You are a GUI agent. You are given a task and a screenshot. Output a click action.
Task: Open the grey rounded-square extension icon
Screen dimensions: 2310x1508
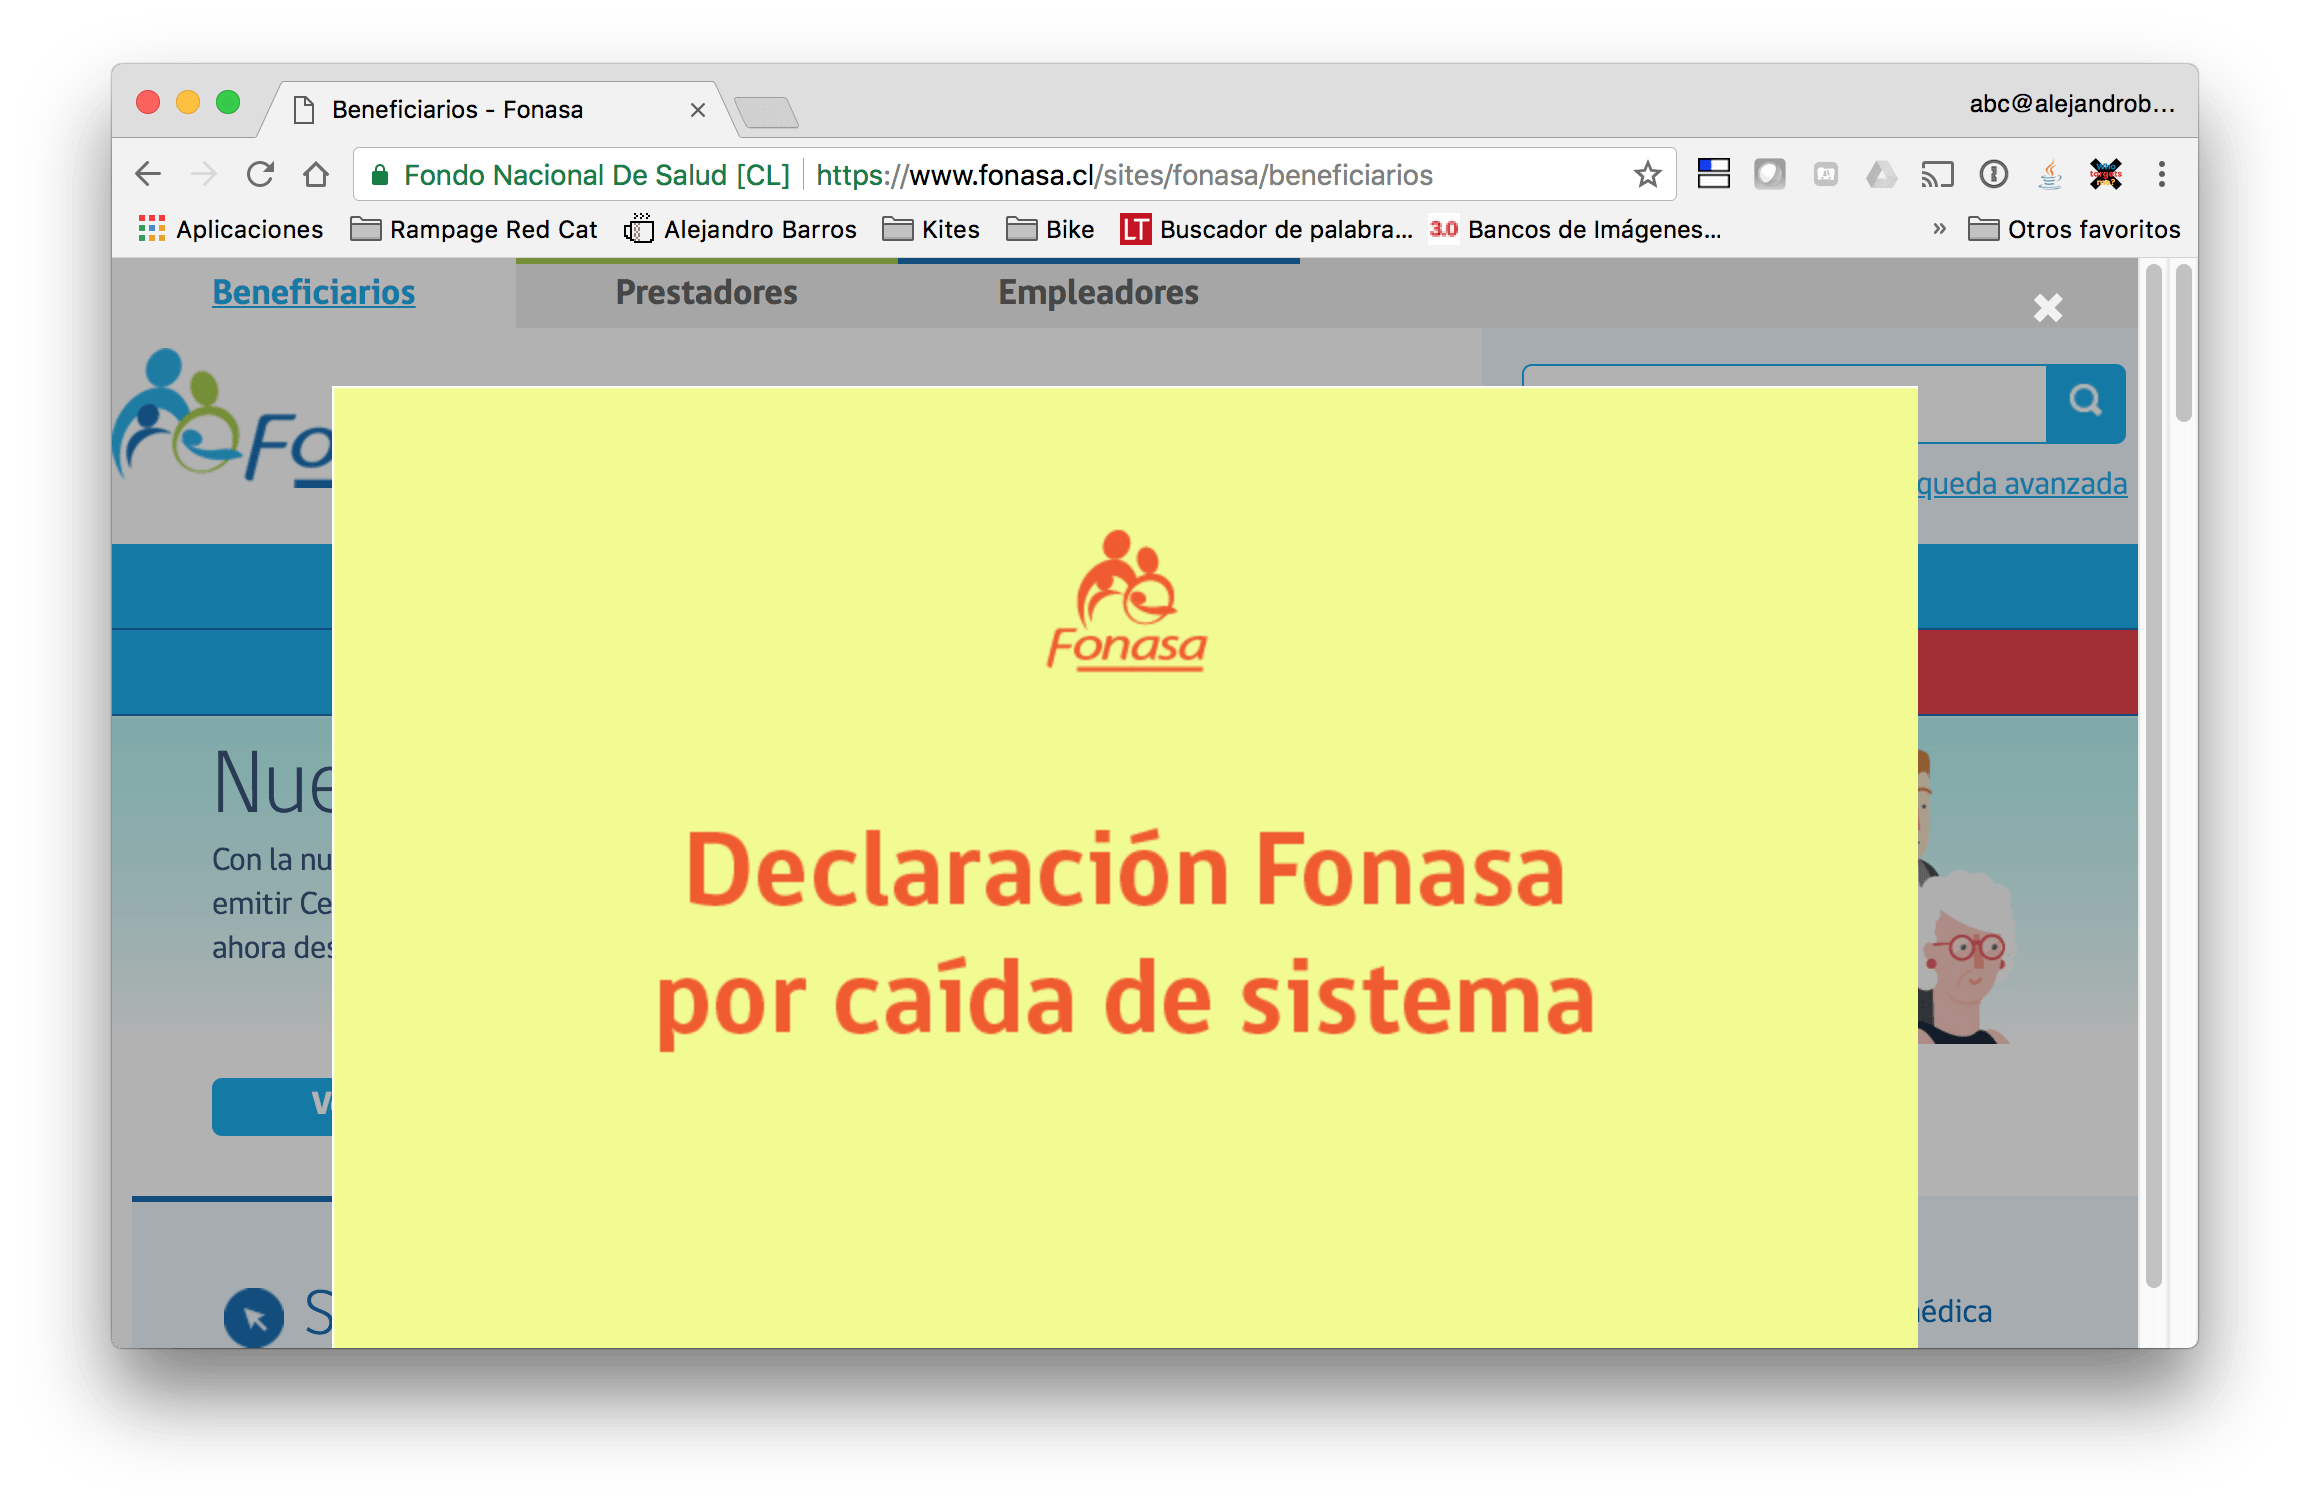coord(1769,175)
